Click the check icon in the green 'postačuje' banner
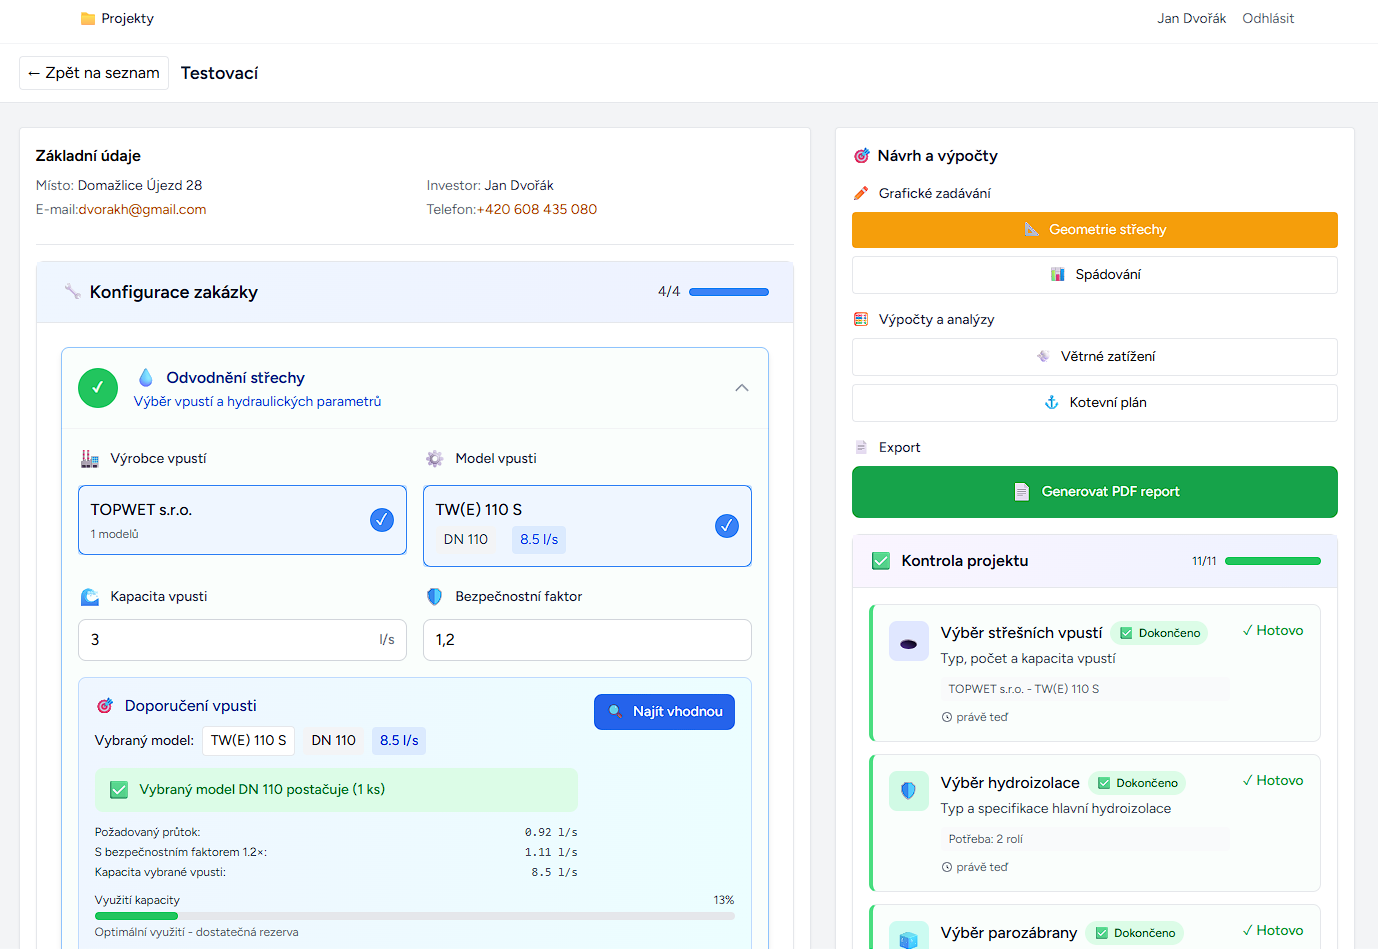Viewport: 1378px width, 949px height. [x=119, y=790]
